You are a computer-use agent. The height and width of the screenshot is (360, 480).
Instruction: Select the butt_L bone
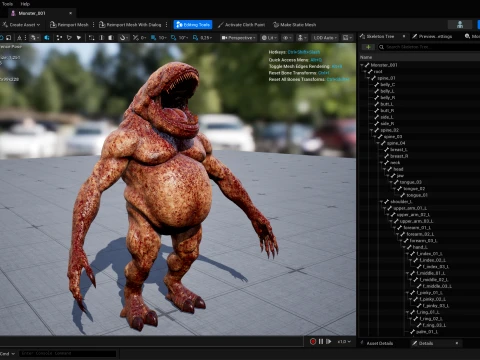[x=387, y=104]
